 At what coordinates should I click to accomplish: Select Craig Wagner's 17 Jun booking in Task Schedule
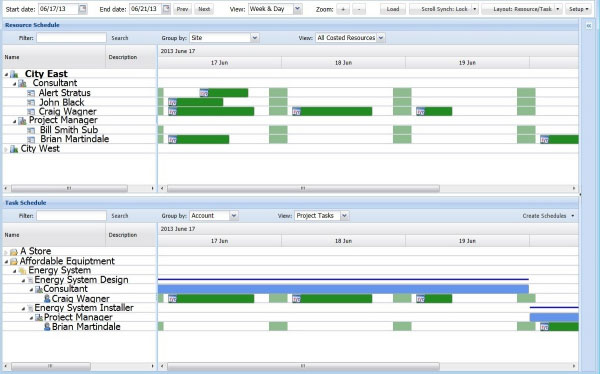211,299
